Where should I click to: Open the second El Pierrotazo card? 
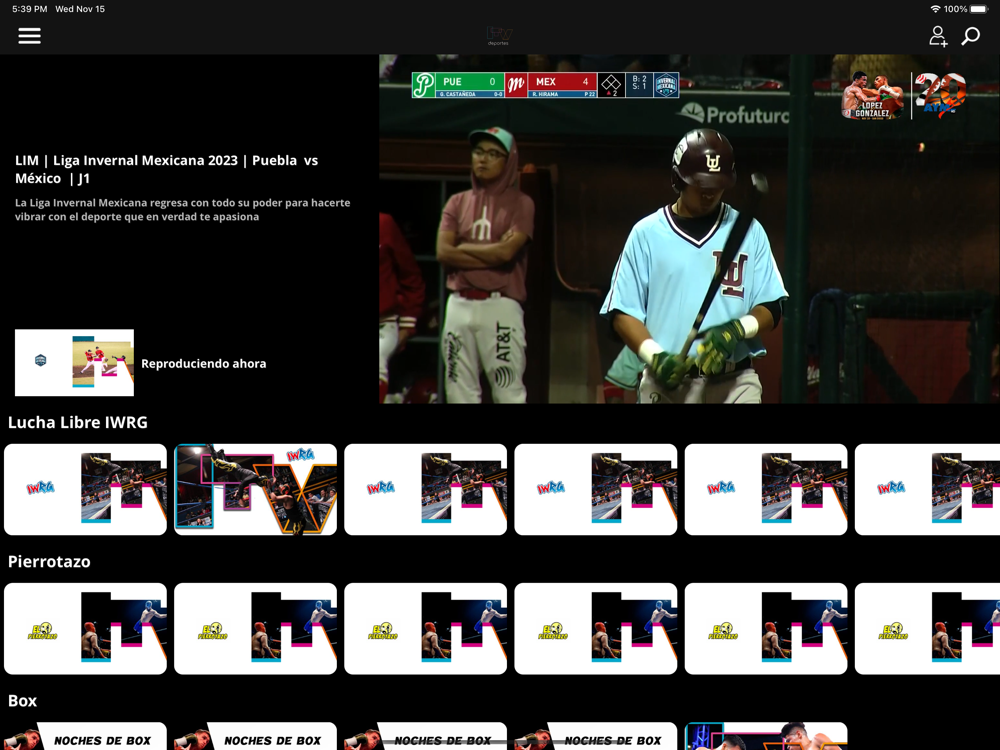(x=256, y=628)
